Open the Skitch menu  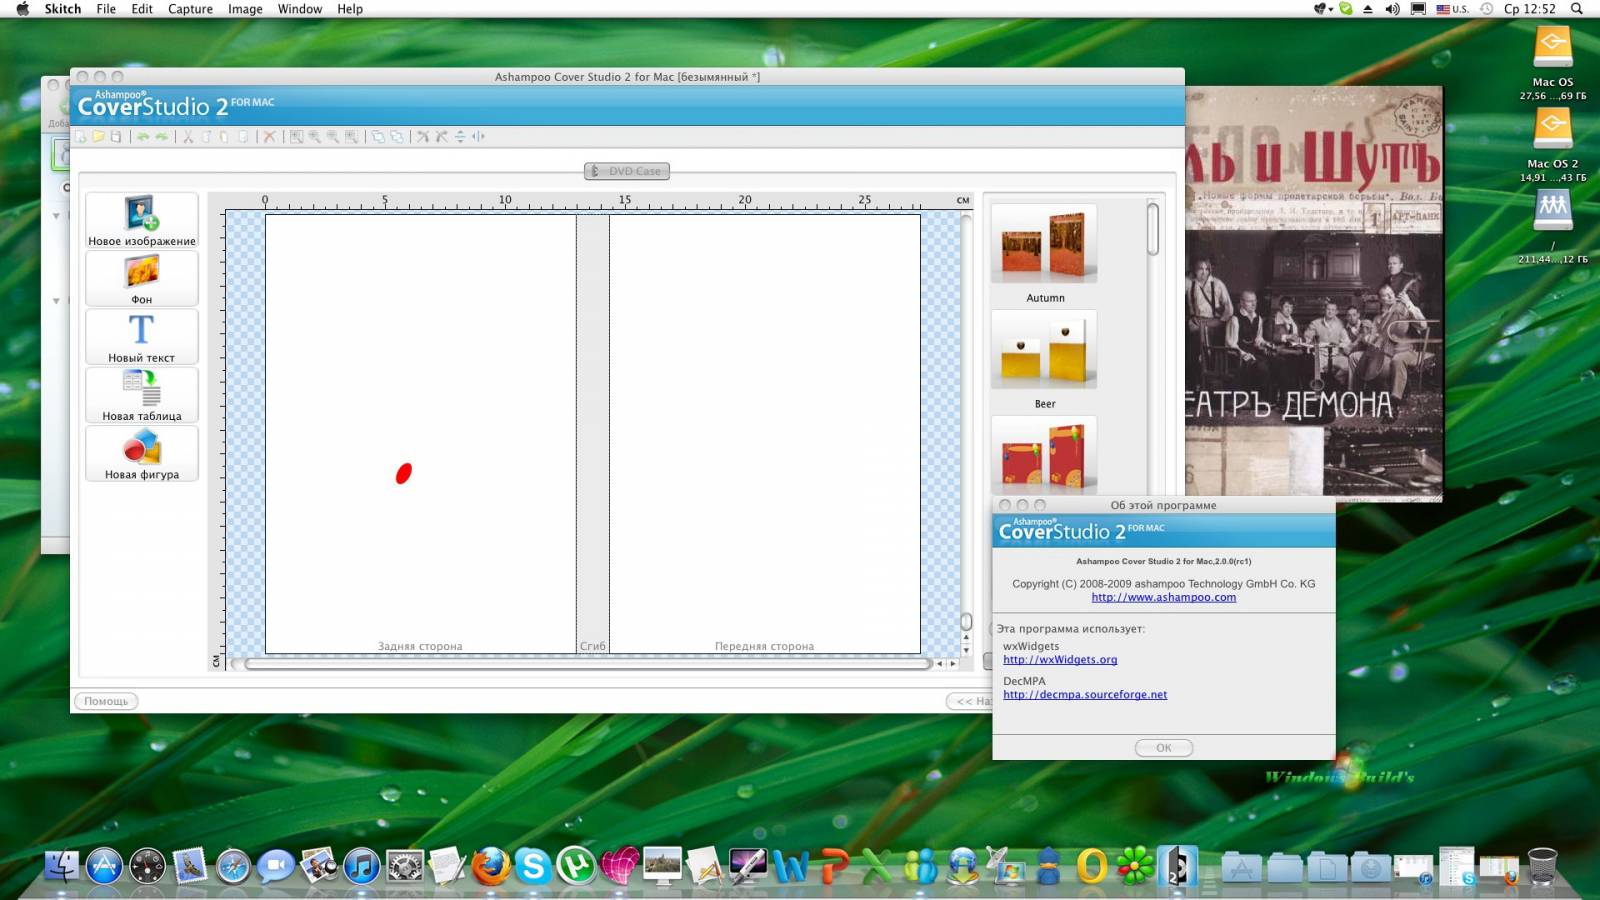[63, 9]
